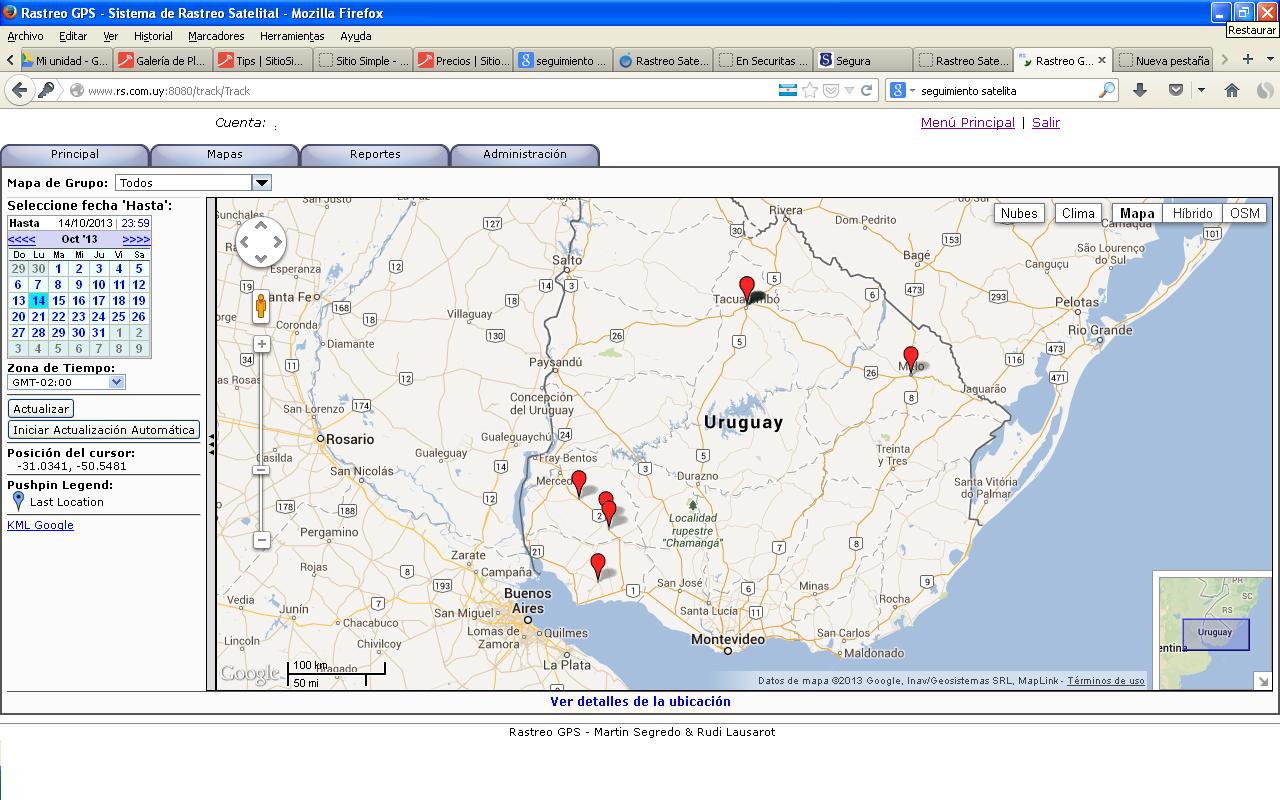This screenshot has height=800, width=1280.
Task: Switch to the Mapas tab
Action: [225, 155]
